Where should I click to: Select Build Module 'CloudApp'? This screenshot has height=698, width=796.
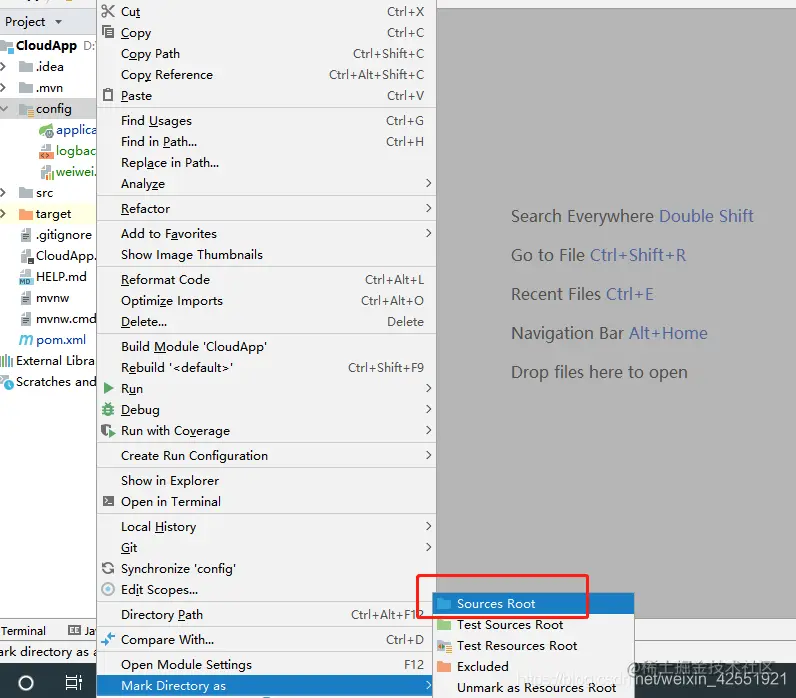coord(267,346)
